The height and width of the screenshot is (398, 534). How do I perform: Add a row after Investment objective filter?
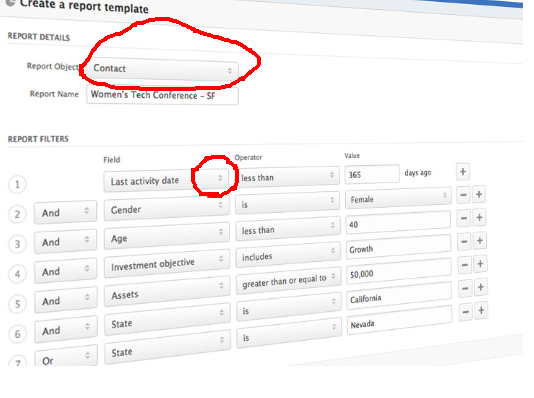480,241
